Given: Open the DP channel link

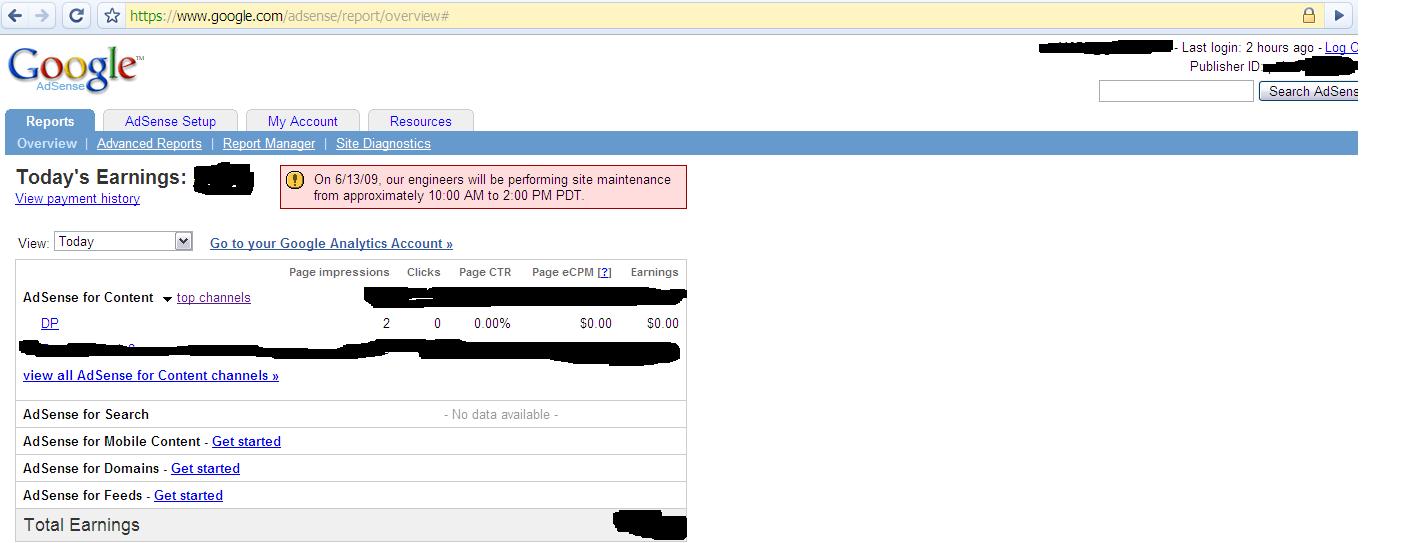Looking at the screenshot, I should tap(50, 323).
